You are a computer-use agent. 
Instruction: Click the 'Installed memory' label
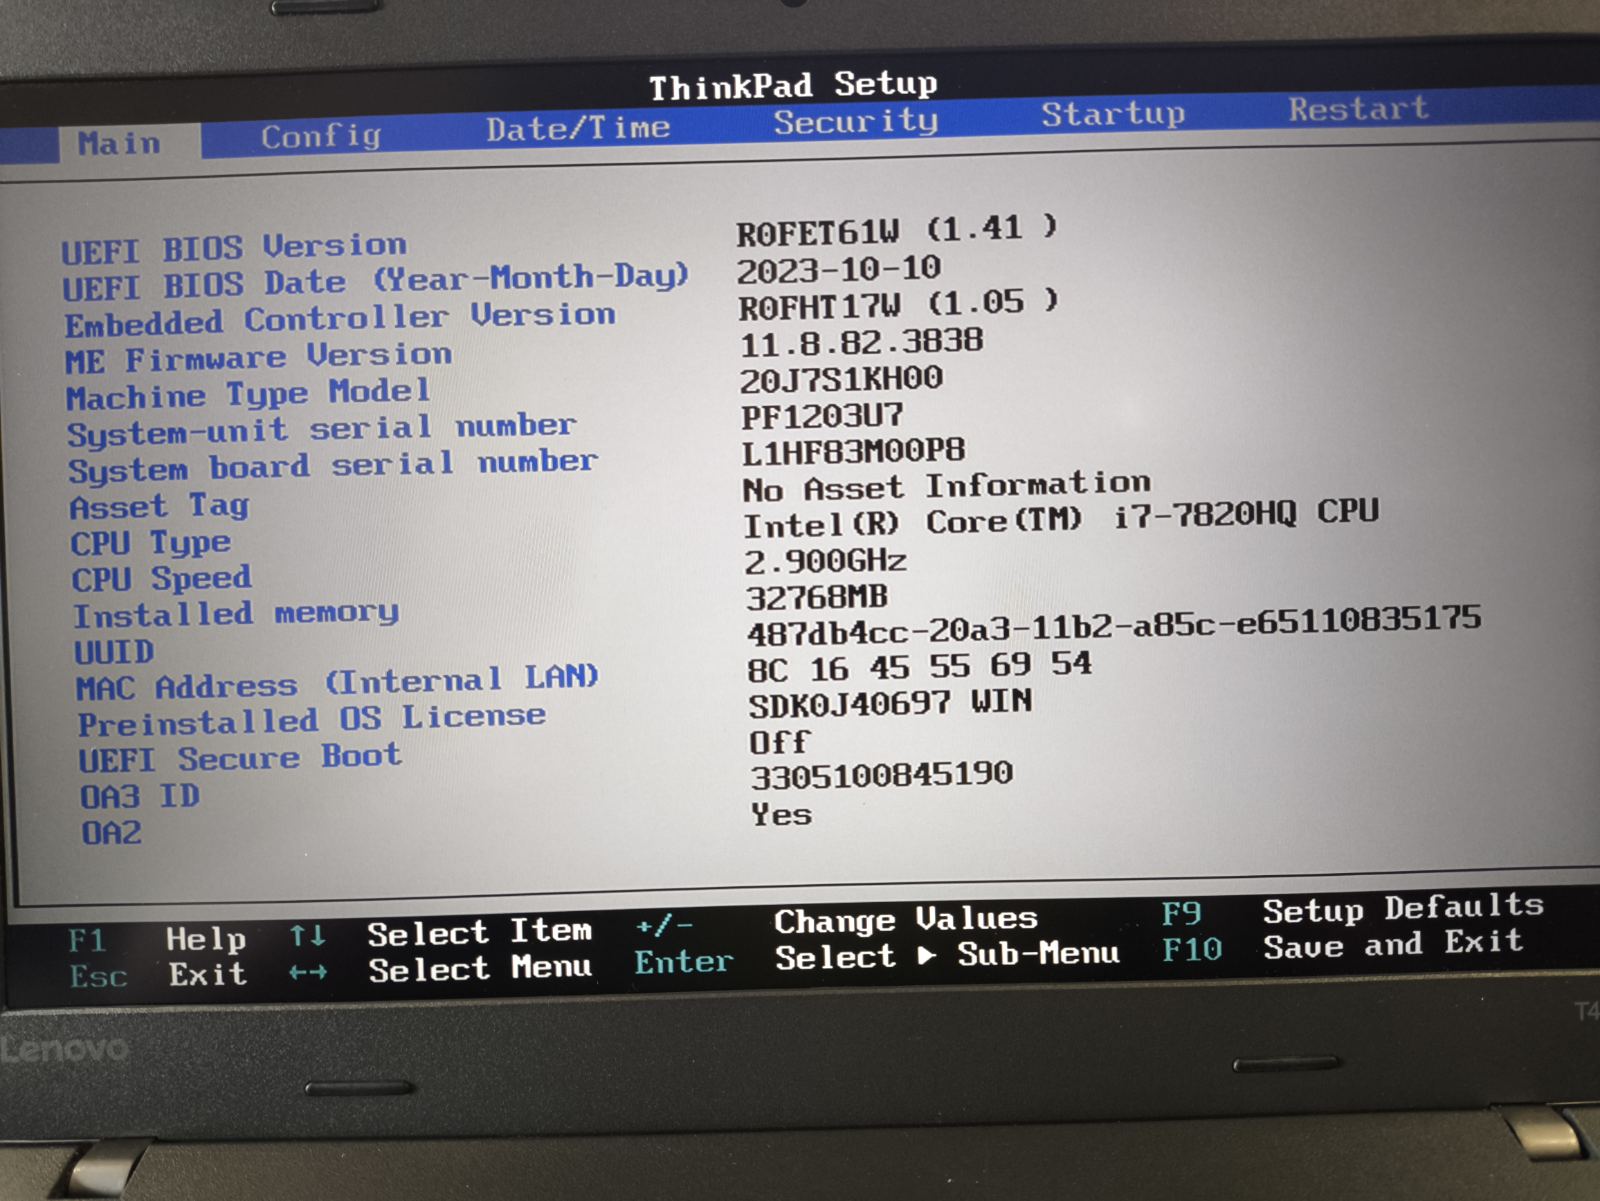click(236, 614)
